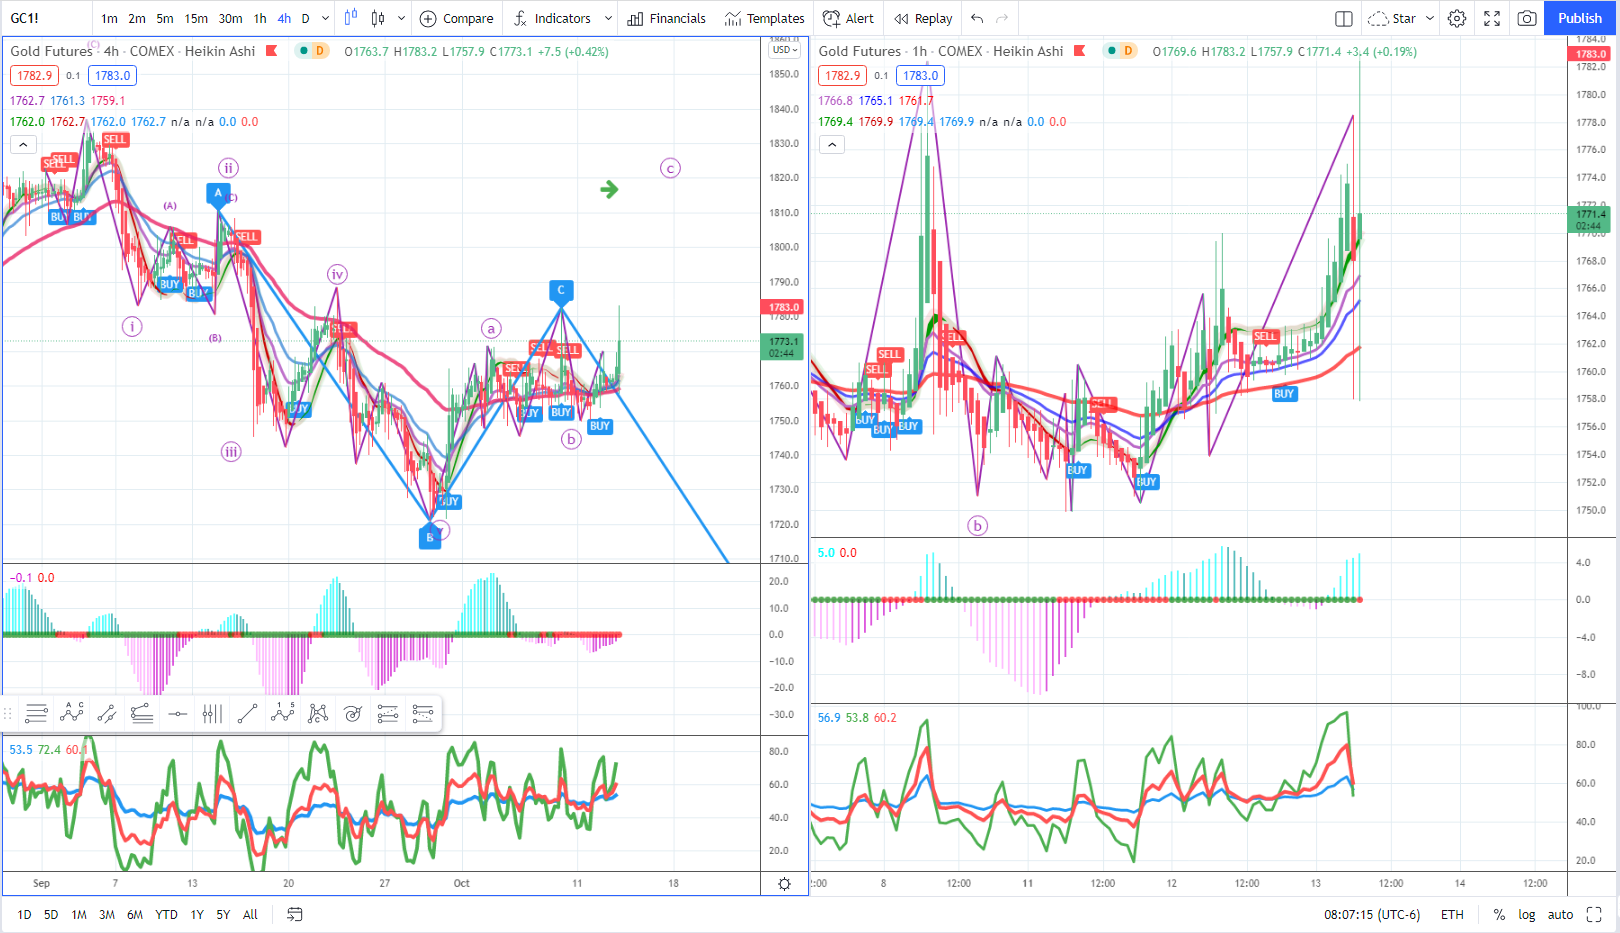
Task: Toggle the auto scale
Action: [x=1560, y=914]
